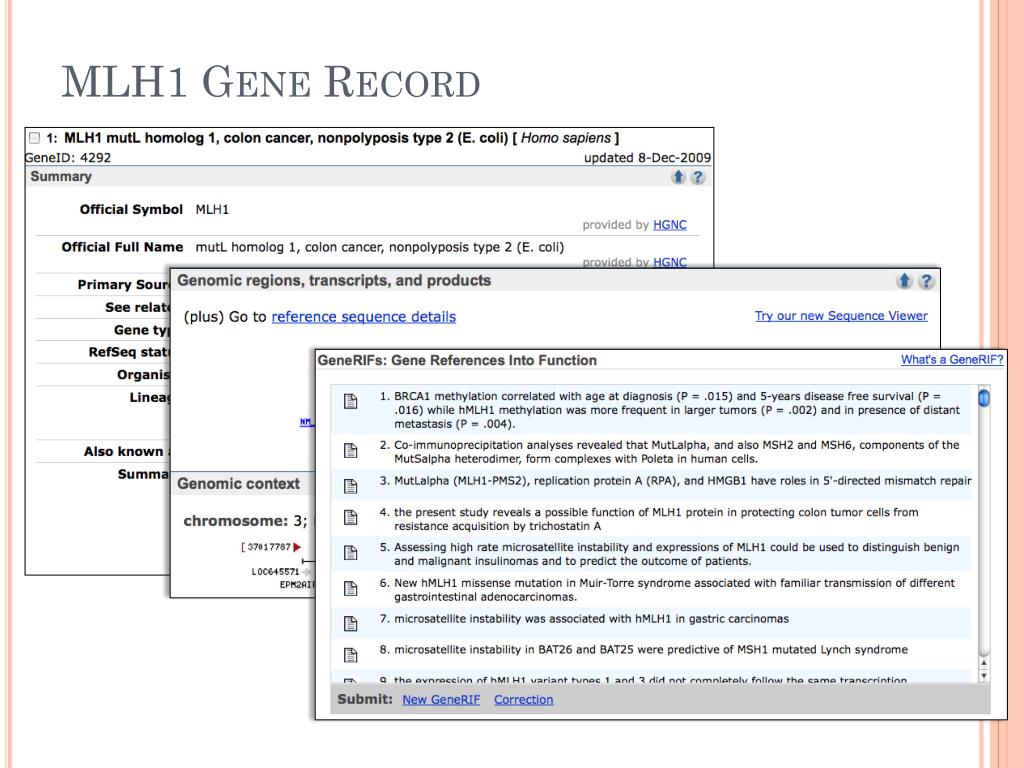The image size is (1024, 768).
Task: Click the Summary section header bar
Action: (369, 176)
